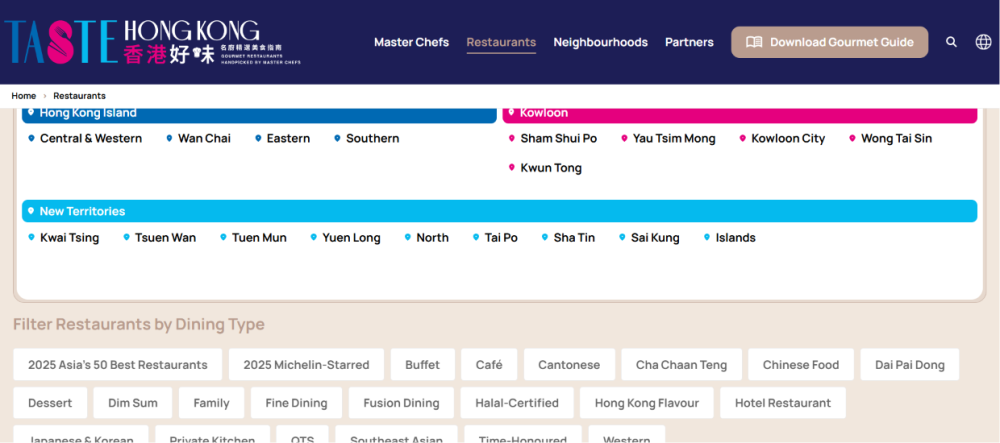Filter by Hong Kong Flavour
The width and height of the screenshot is (1000, 443).
tap(647, 403)
